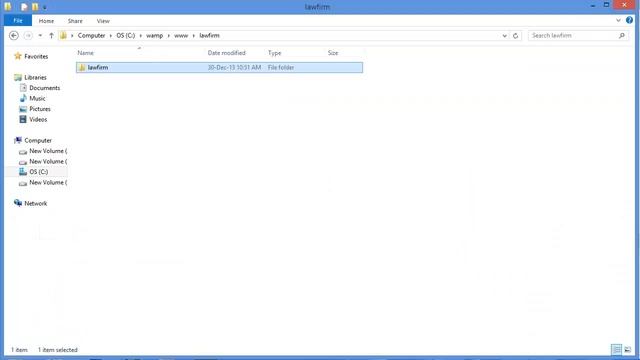Navigate to Computer in the breadcrumb
Image resolution: width=640 pixels, height=360 pixels.
point(91,36)
